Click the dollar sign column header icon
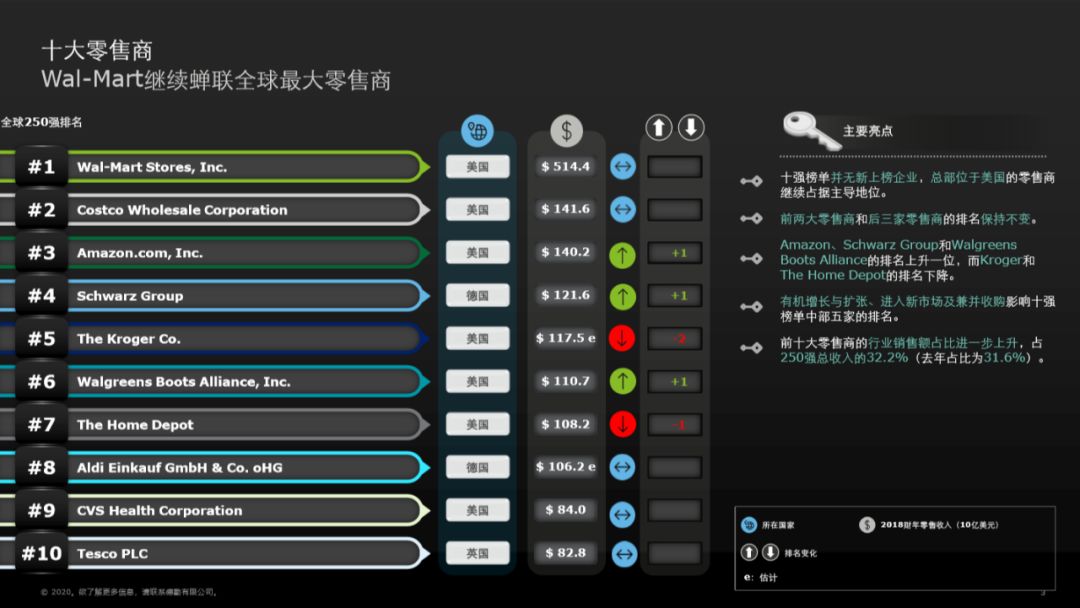The width and height of the screenshot is (1080, 608). pyautogui.click(x=566, y=128)
